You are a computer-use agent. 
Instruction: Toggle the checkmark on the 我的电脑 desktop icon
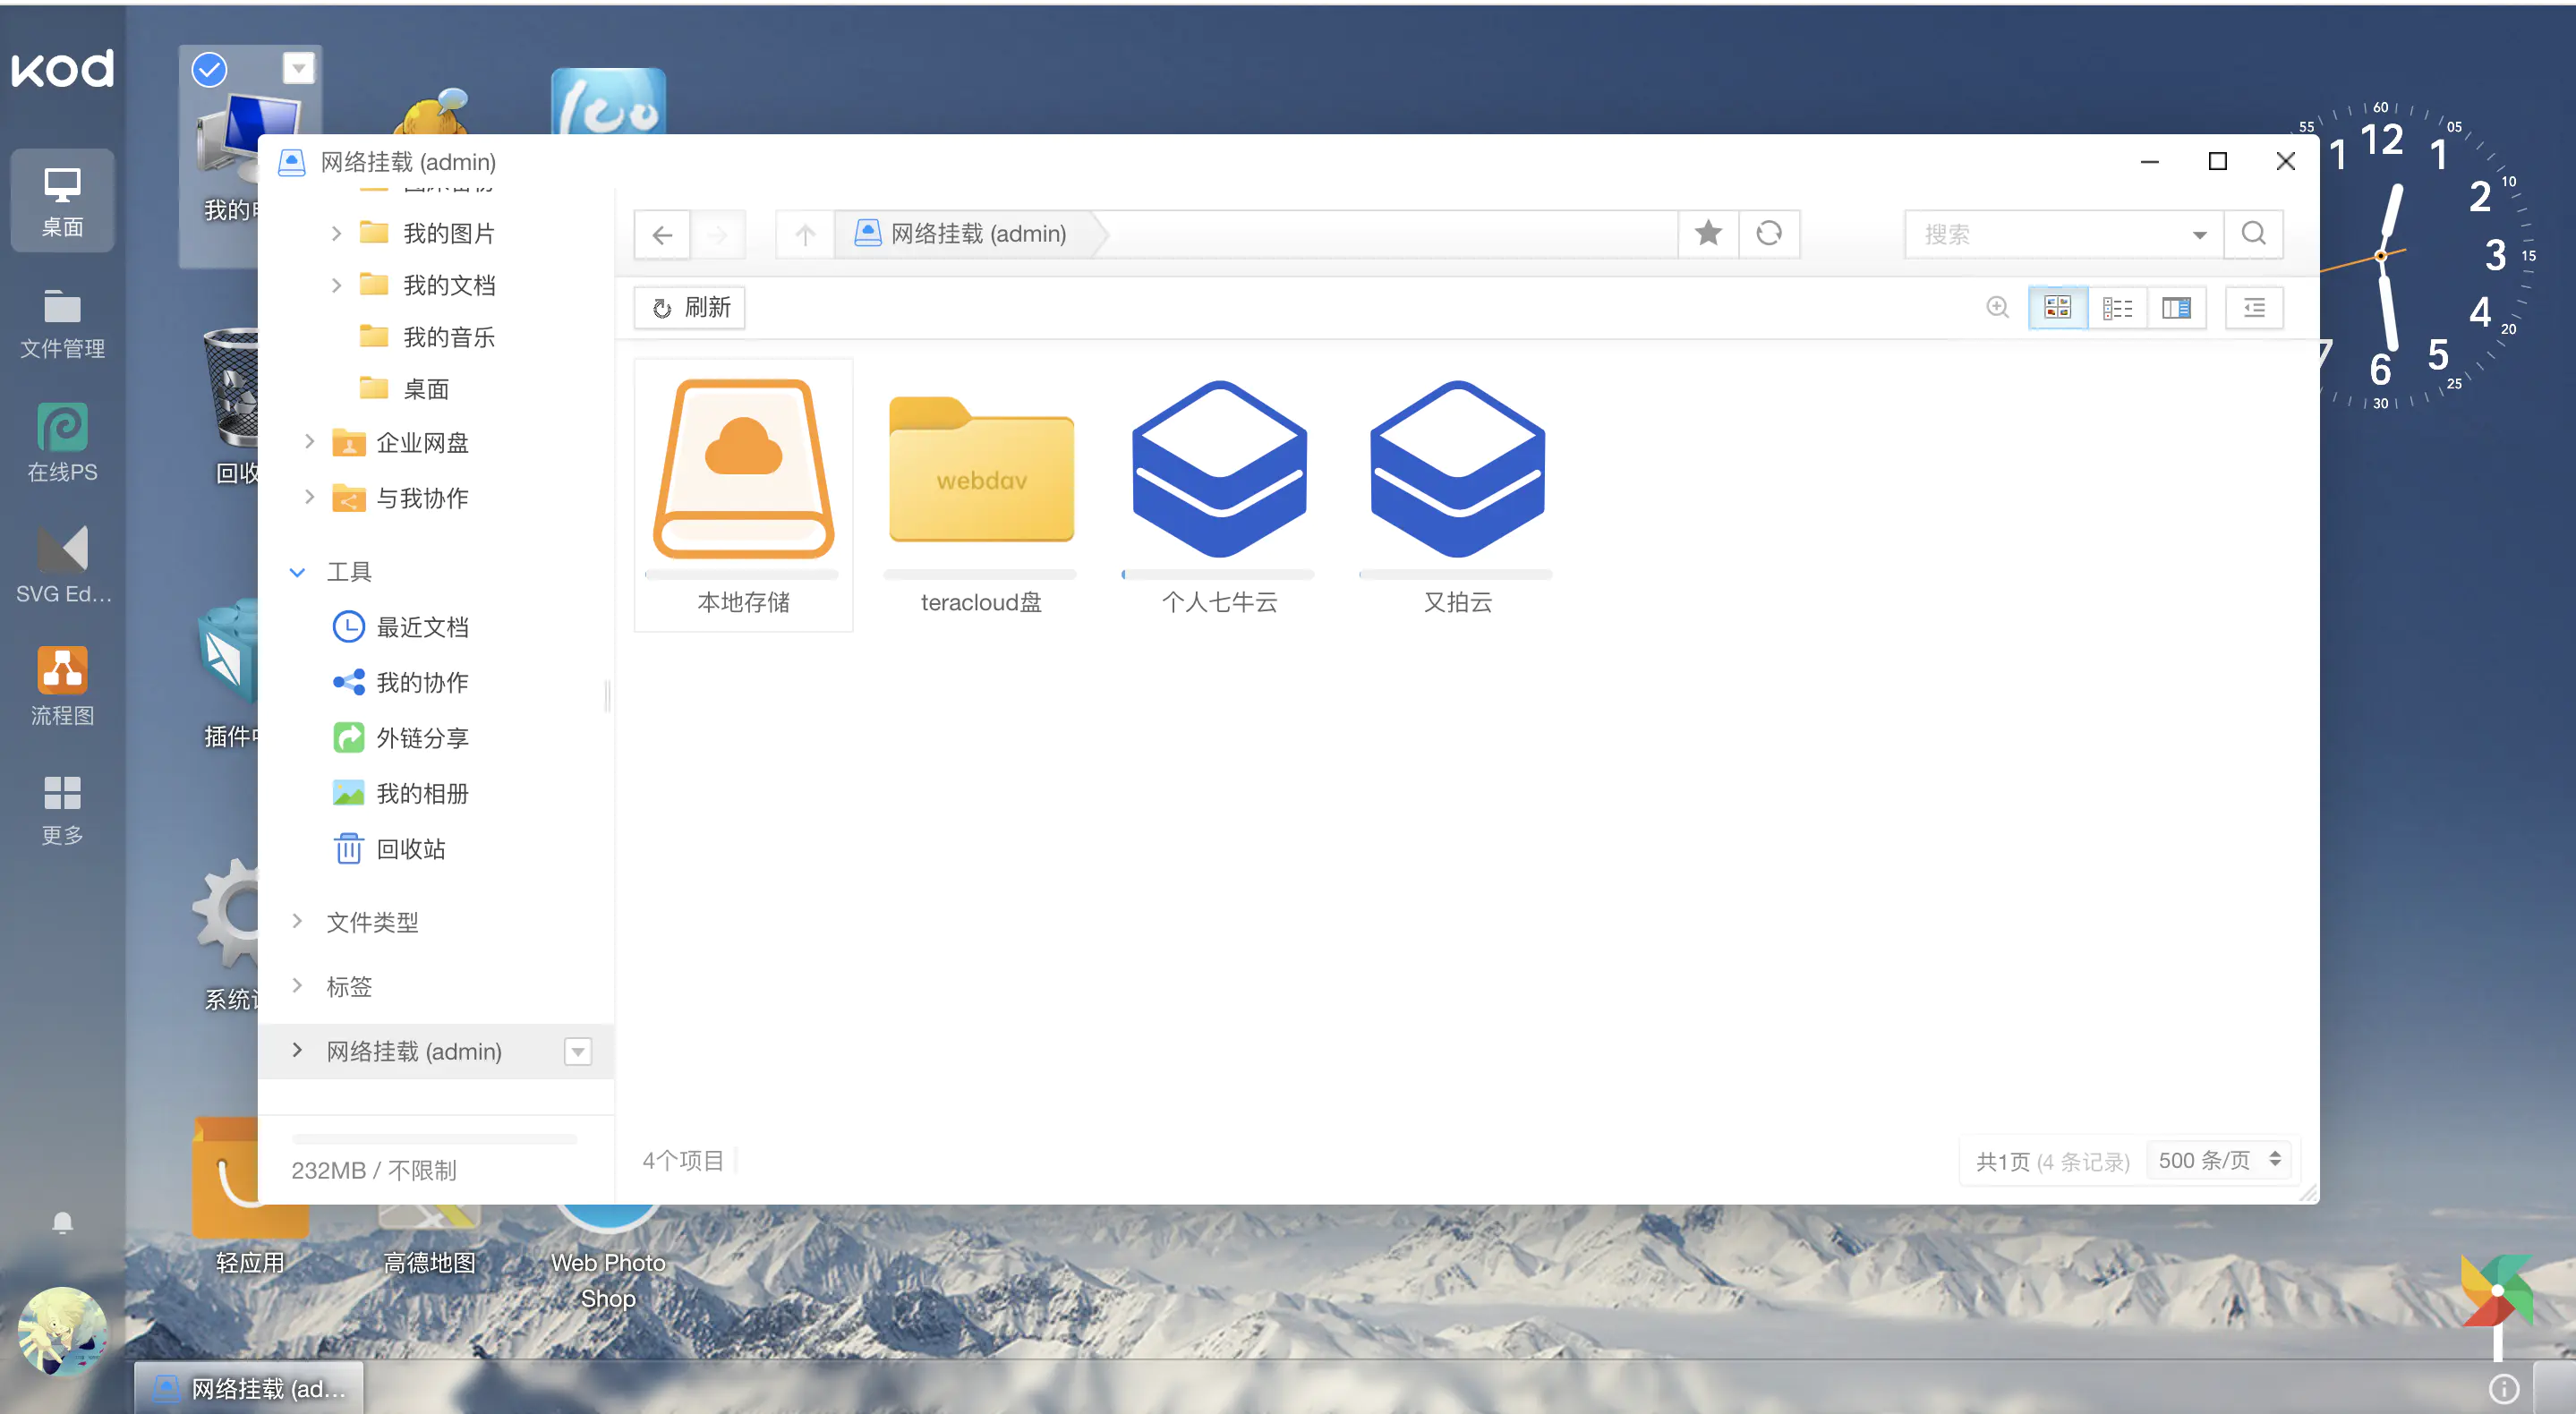point(209,69)
